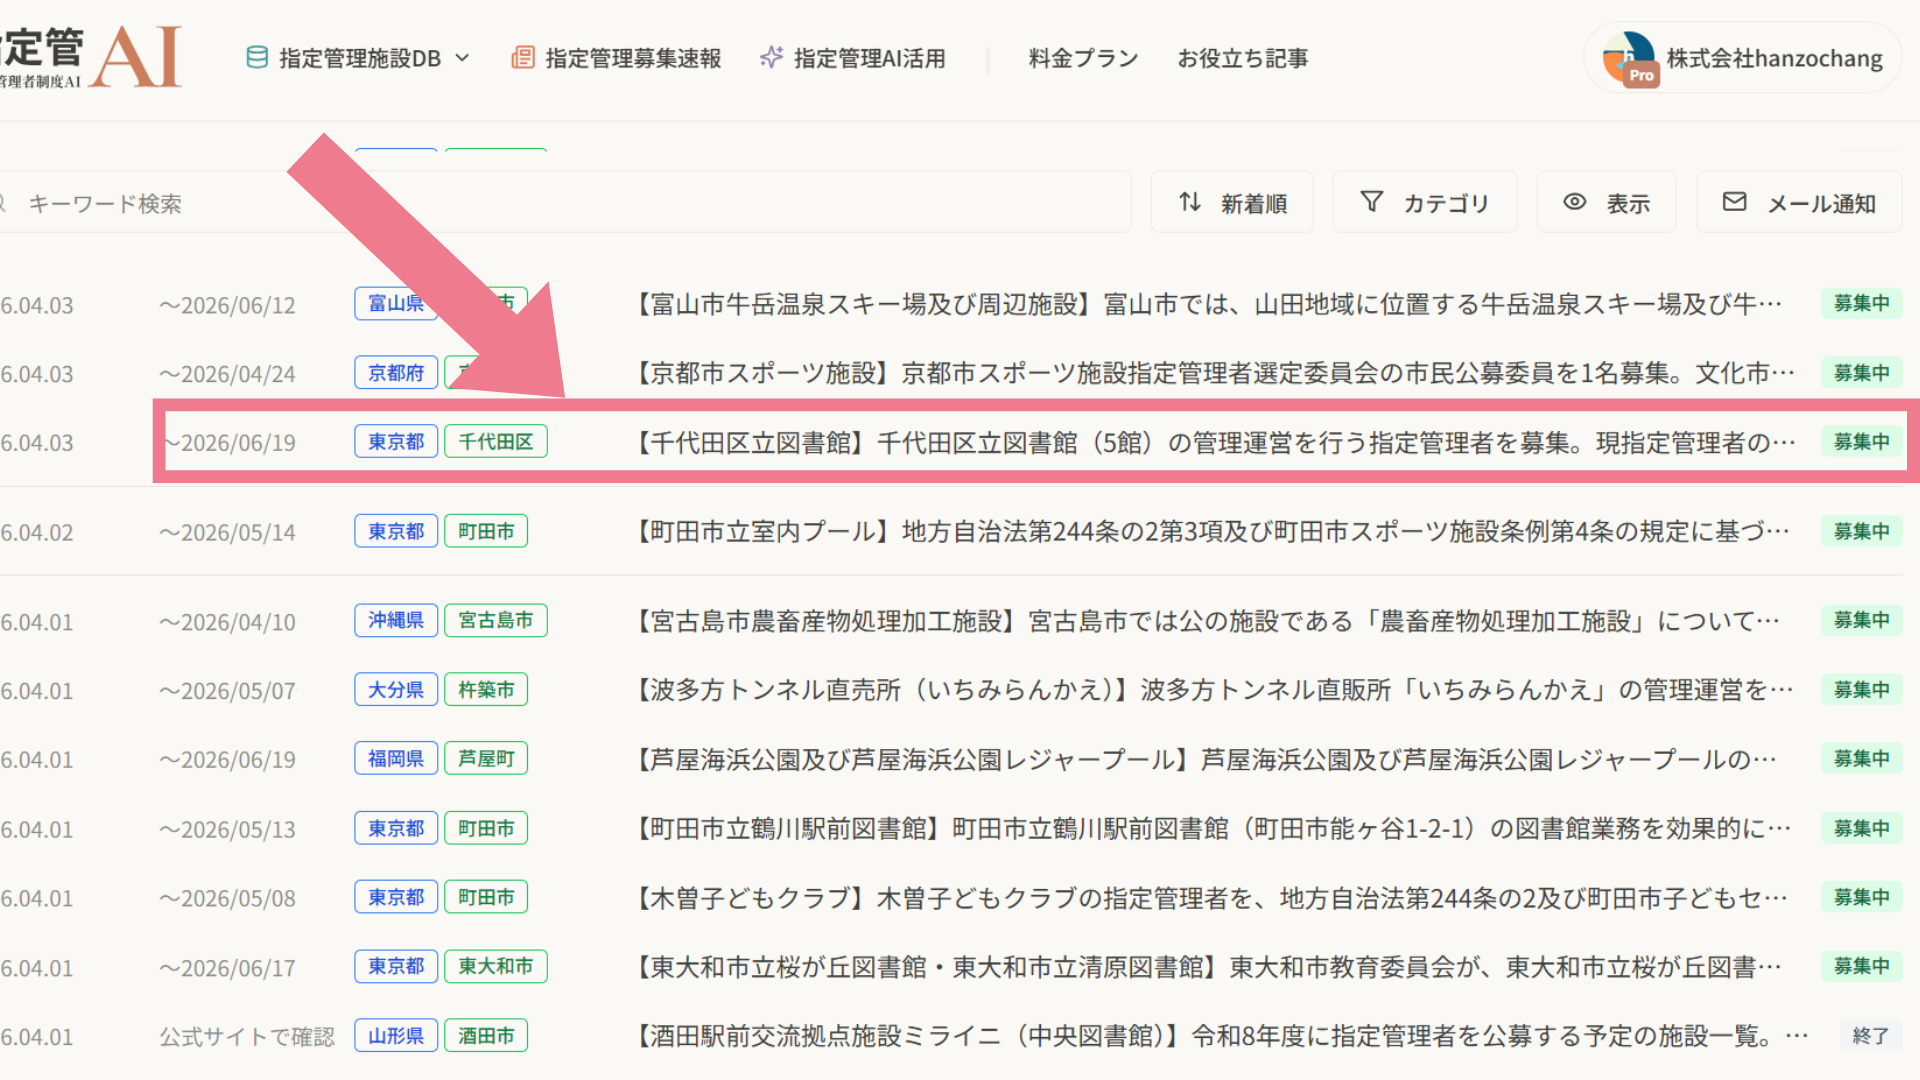The image size is (1920, 1080).
Task: Click the 東大和市 city tag
Action: pyautogui.click(x=495, y=966)
